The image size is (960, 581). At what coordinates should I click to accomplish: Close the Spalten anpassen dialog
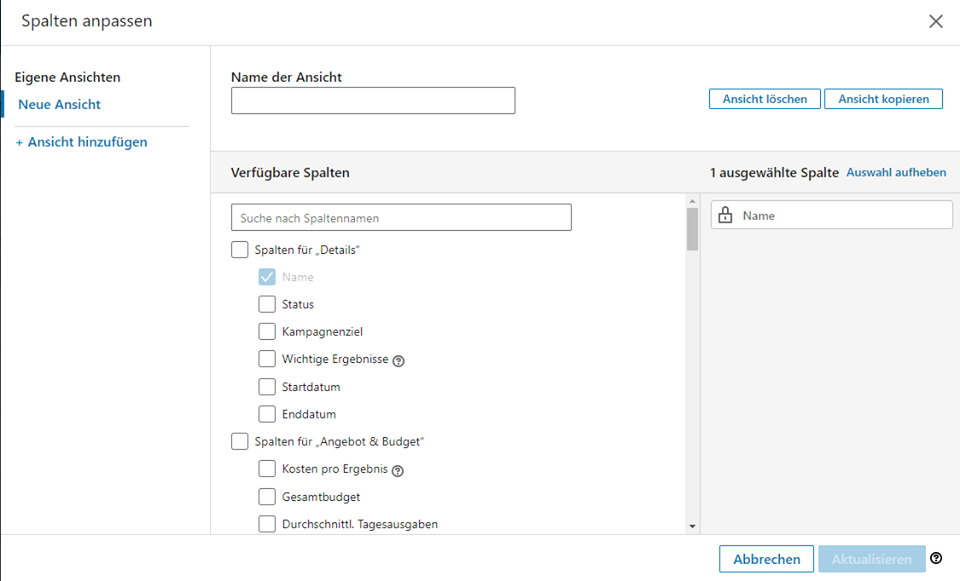[x=936, y=21]
